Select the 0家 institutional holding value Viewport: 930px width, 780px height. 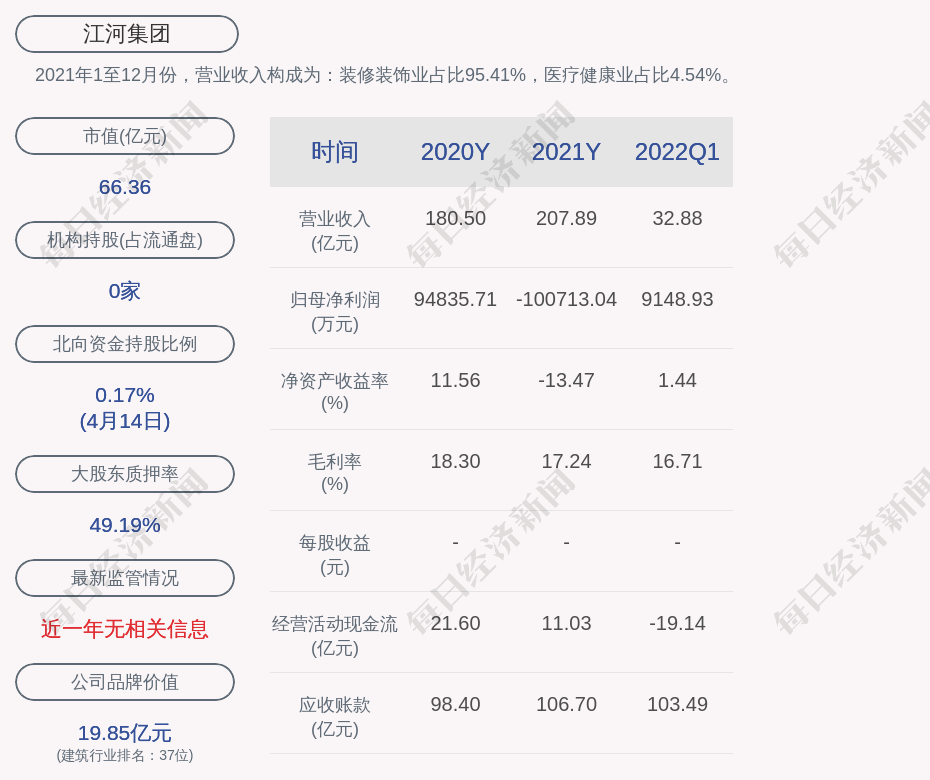(125, 291)
